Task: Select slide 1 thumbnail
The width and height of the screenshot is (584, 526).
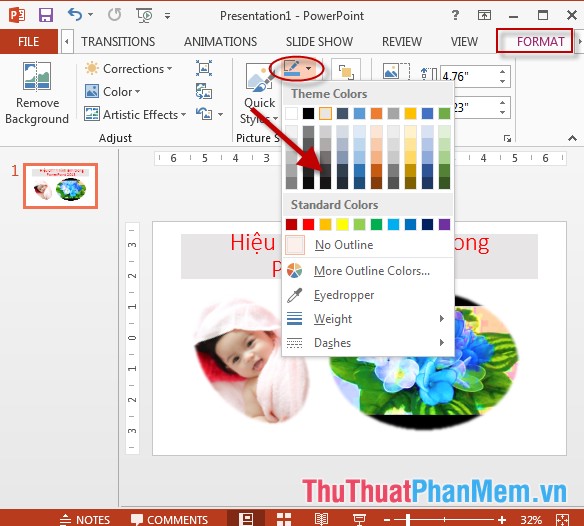Action: click(x=60, y=186)
